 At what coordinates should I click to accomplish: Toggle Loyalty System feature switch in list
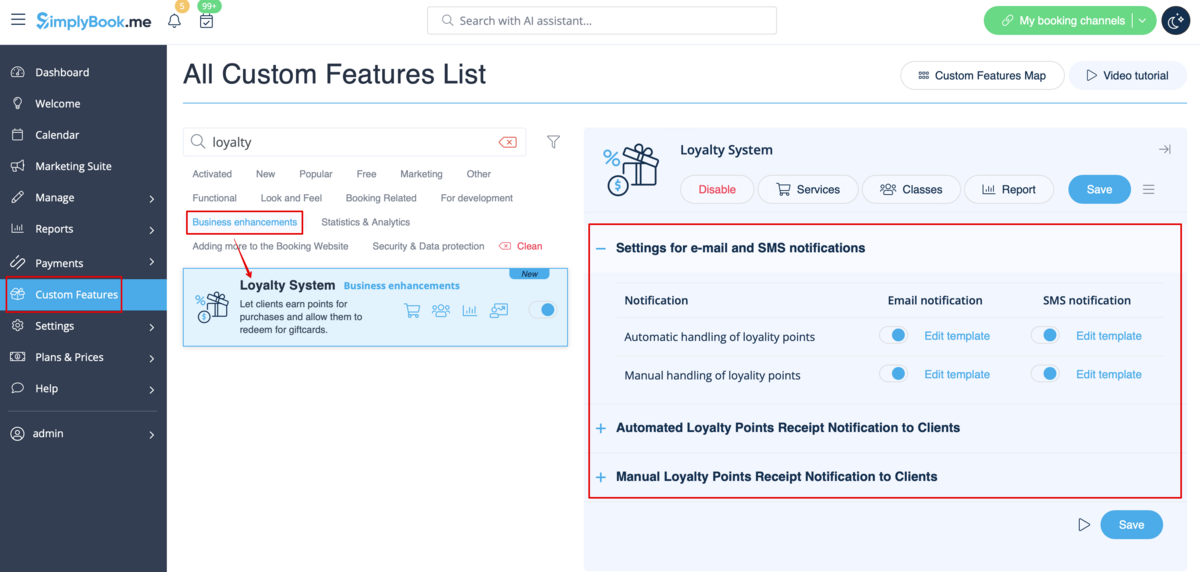coord(541,310)
